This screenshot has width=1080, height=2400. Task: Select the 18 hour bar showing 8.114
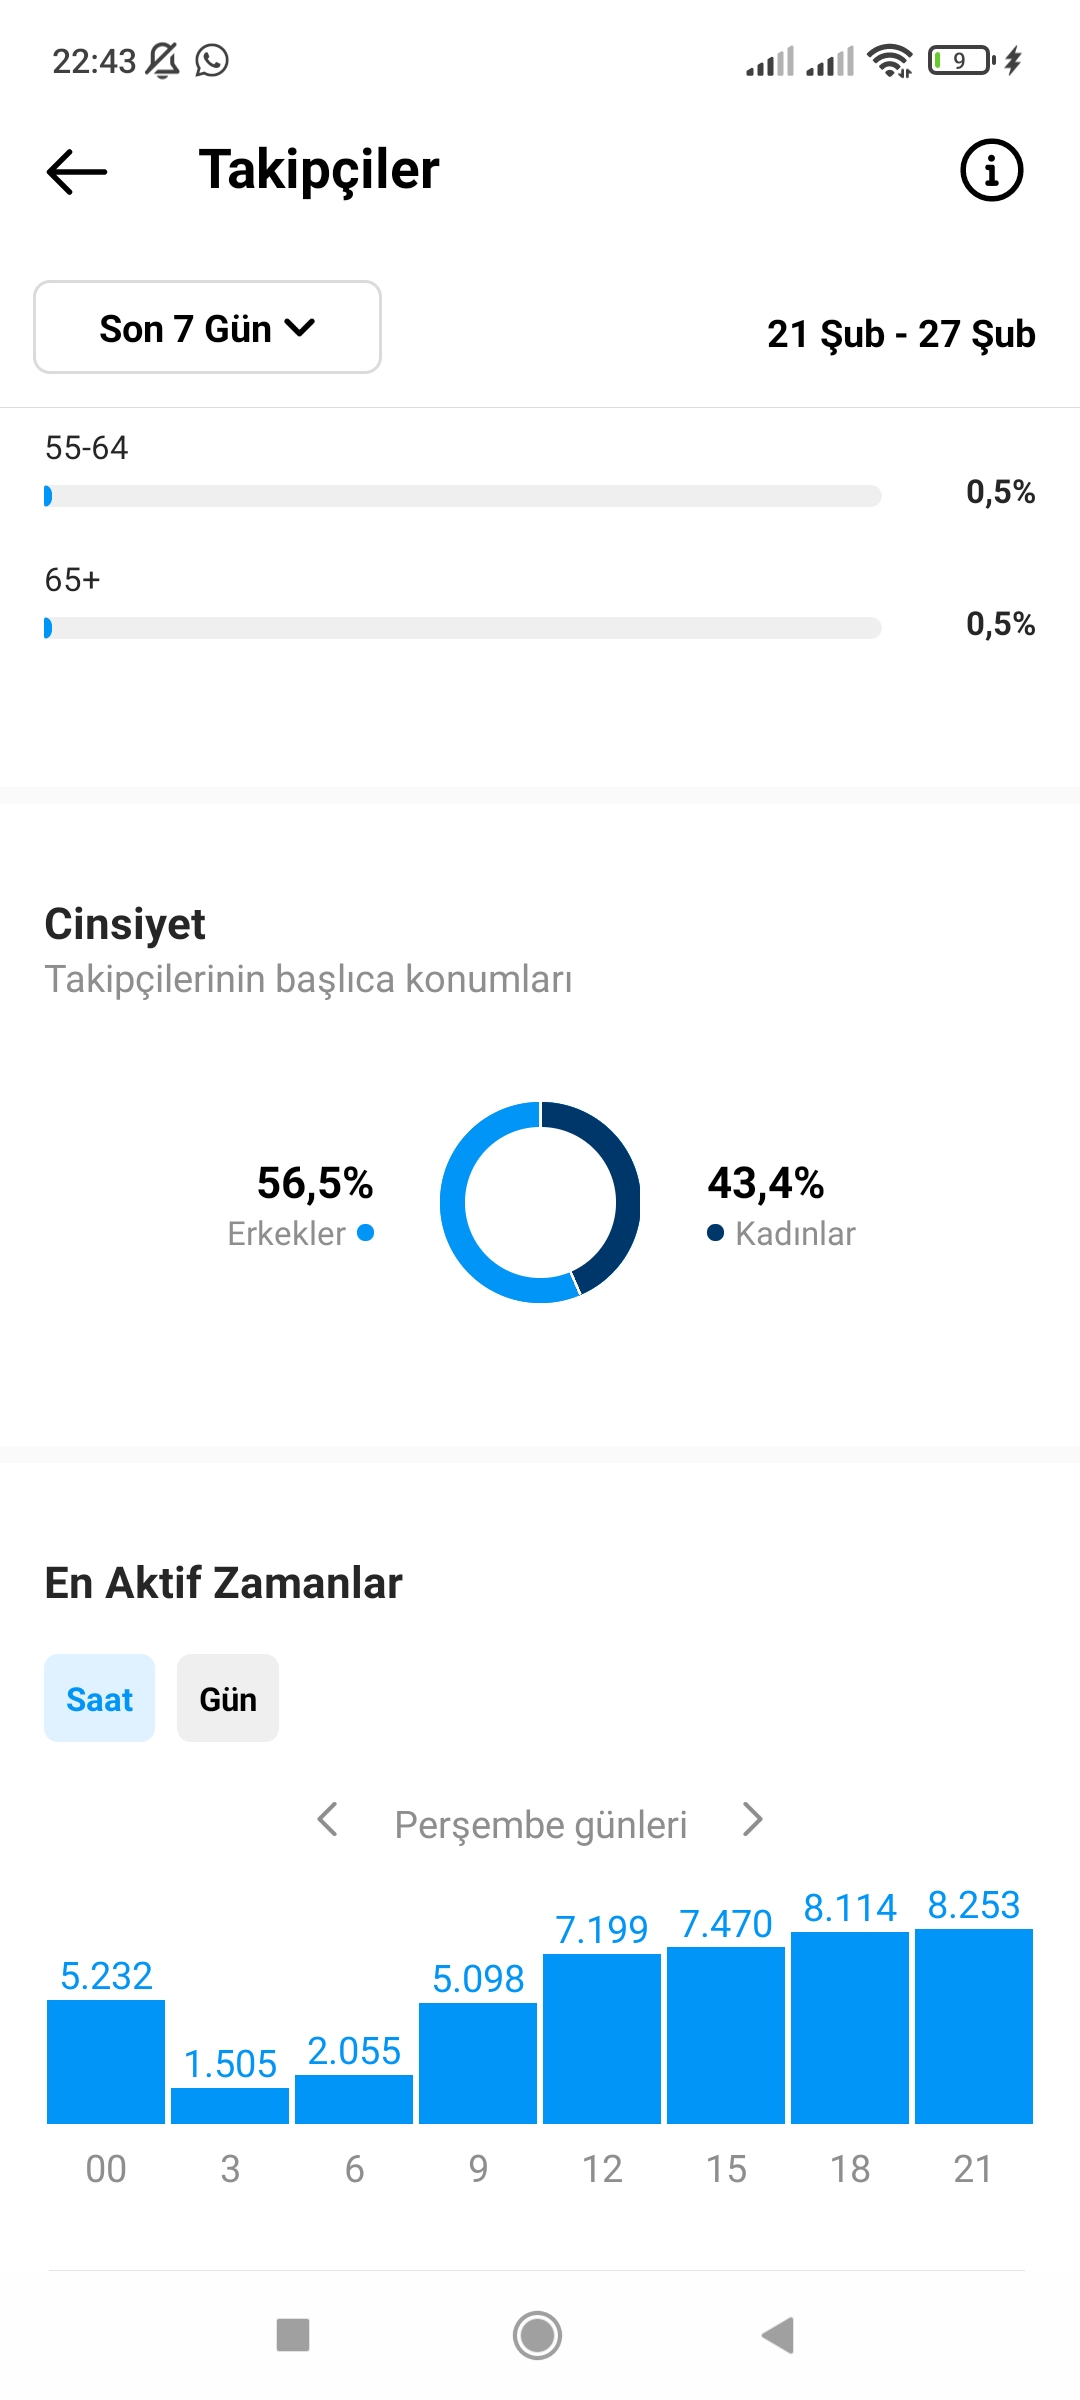[x=850, y=2027]
